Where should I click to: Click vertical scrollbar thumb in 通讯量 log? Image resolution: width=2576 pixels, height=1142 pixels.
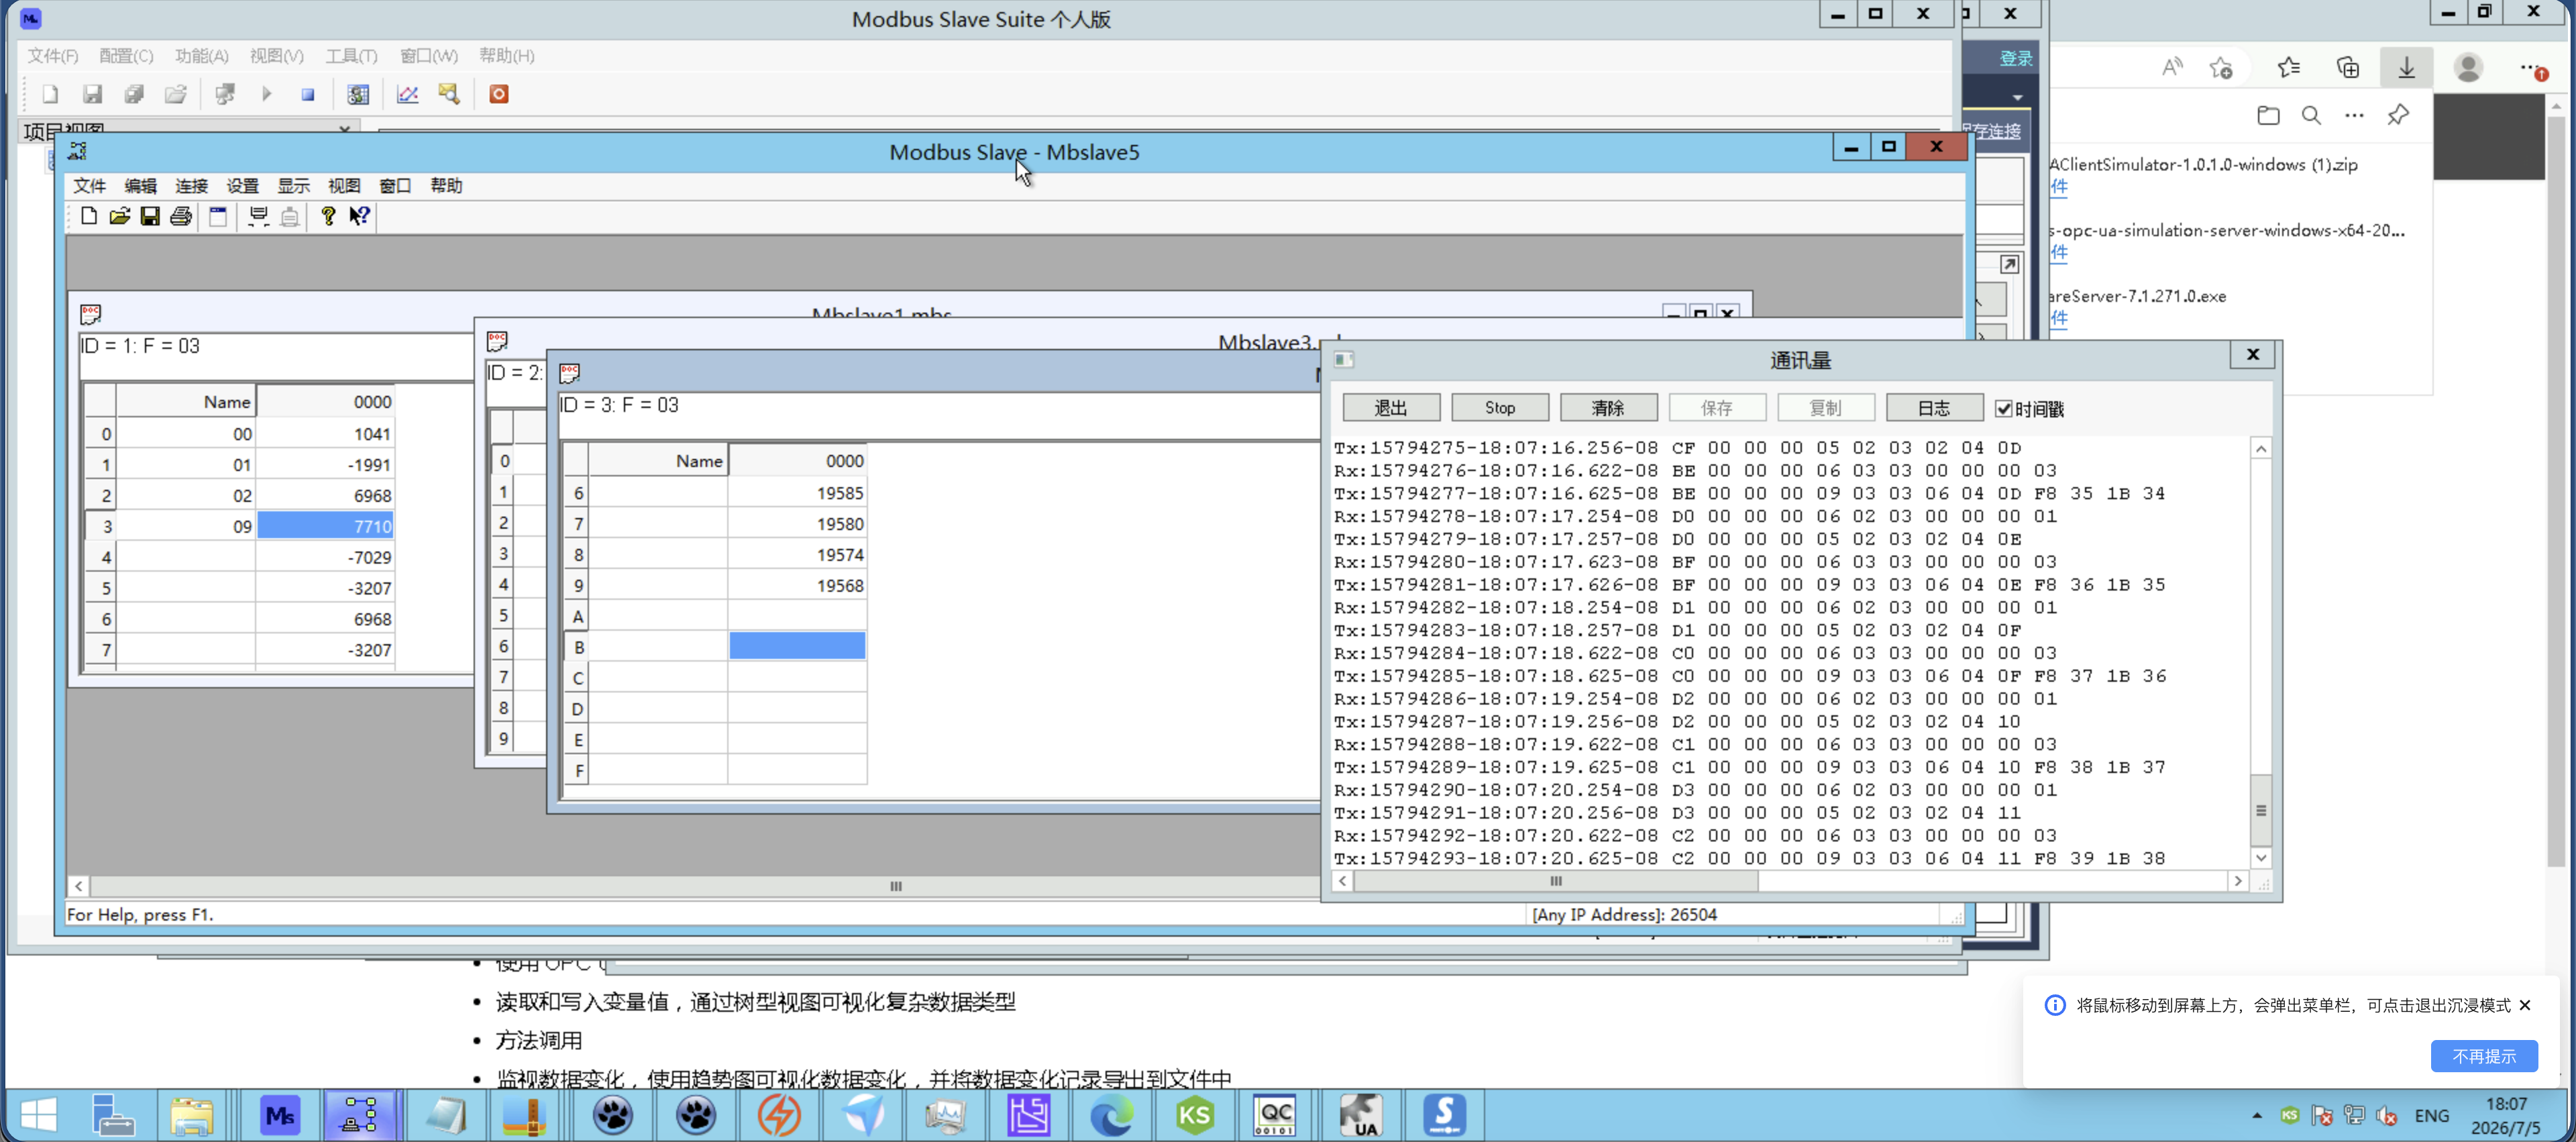click(x=2260, y=810)
